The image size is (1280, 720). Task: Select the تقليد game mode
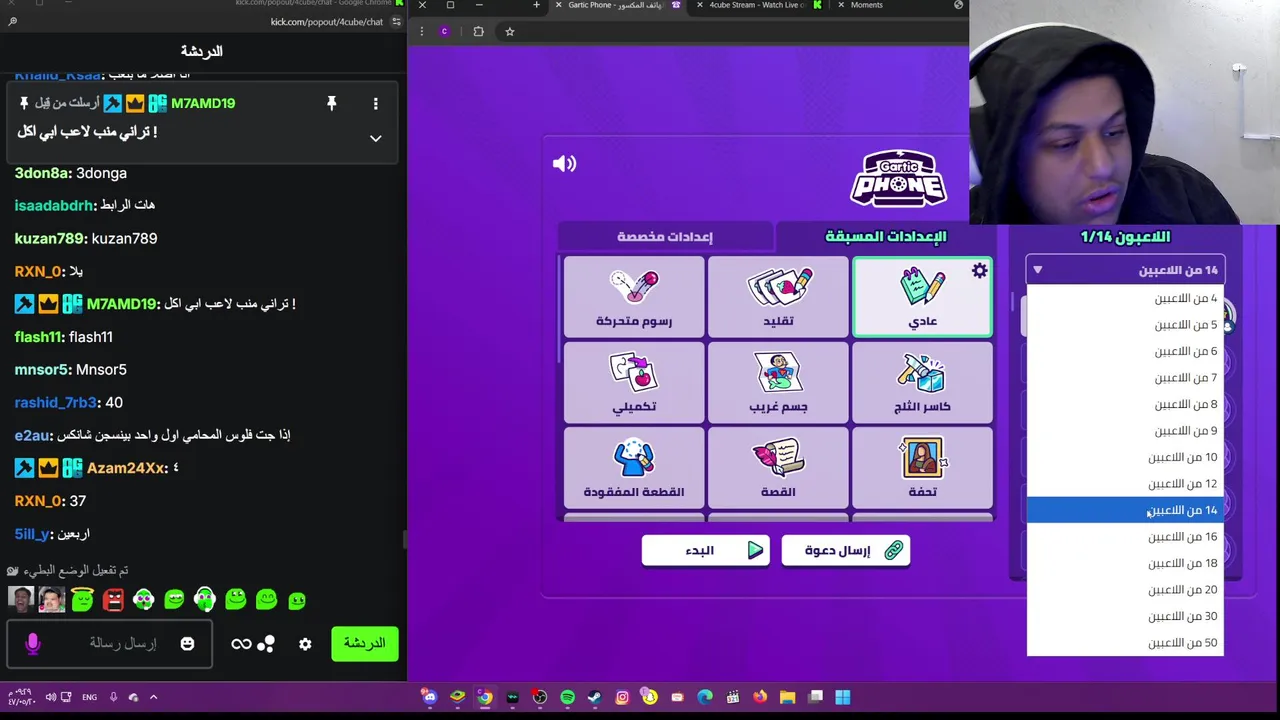tap(778, 297)
